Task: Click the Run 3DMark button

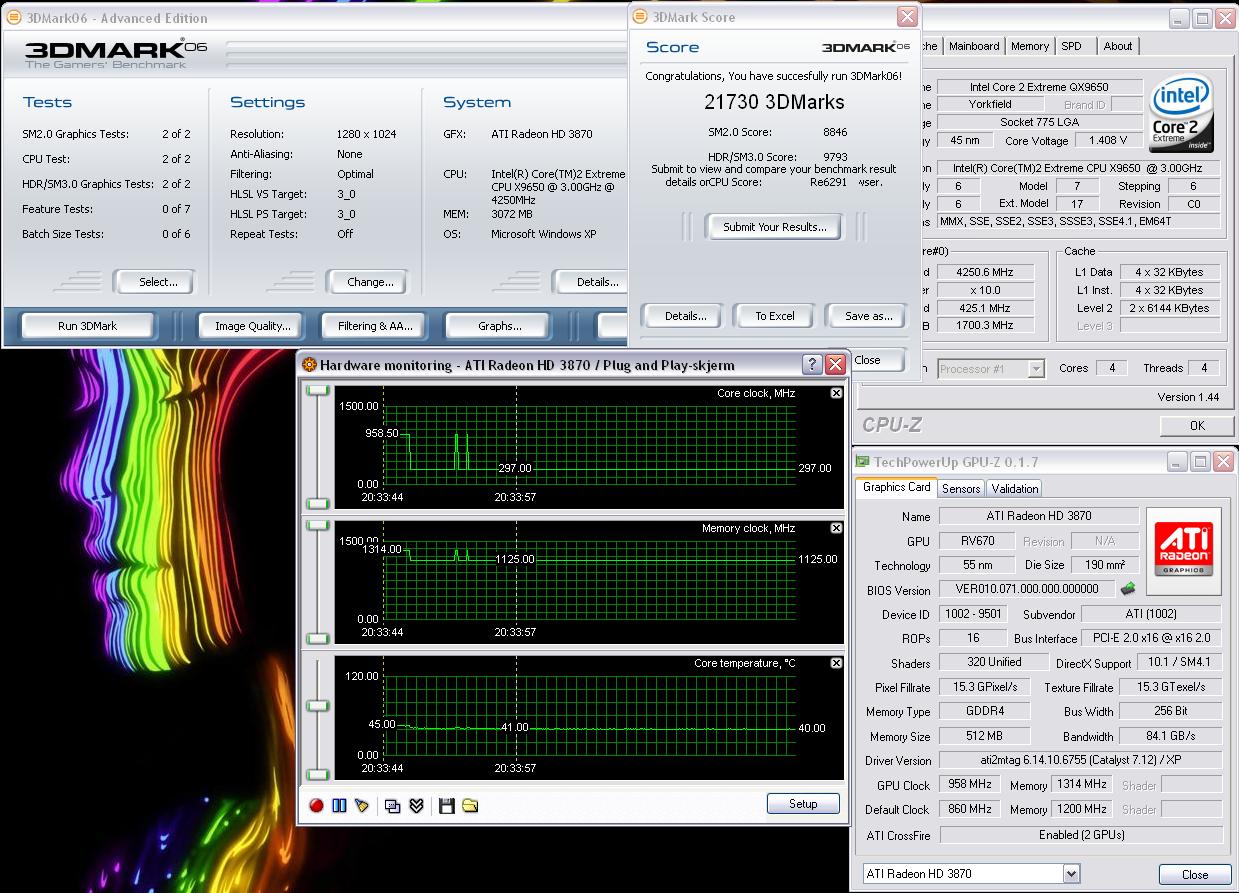Action: click(88, 326)
